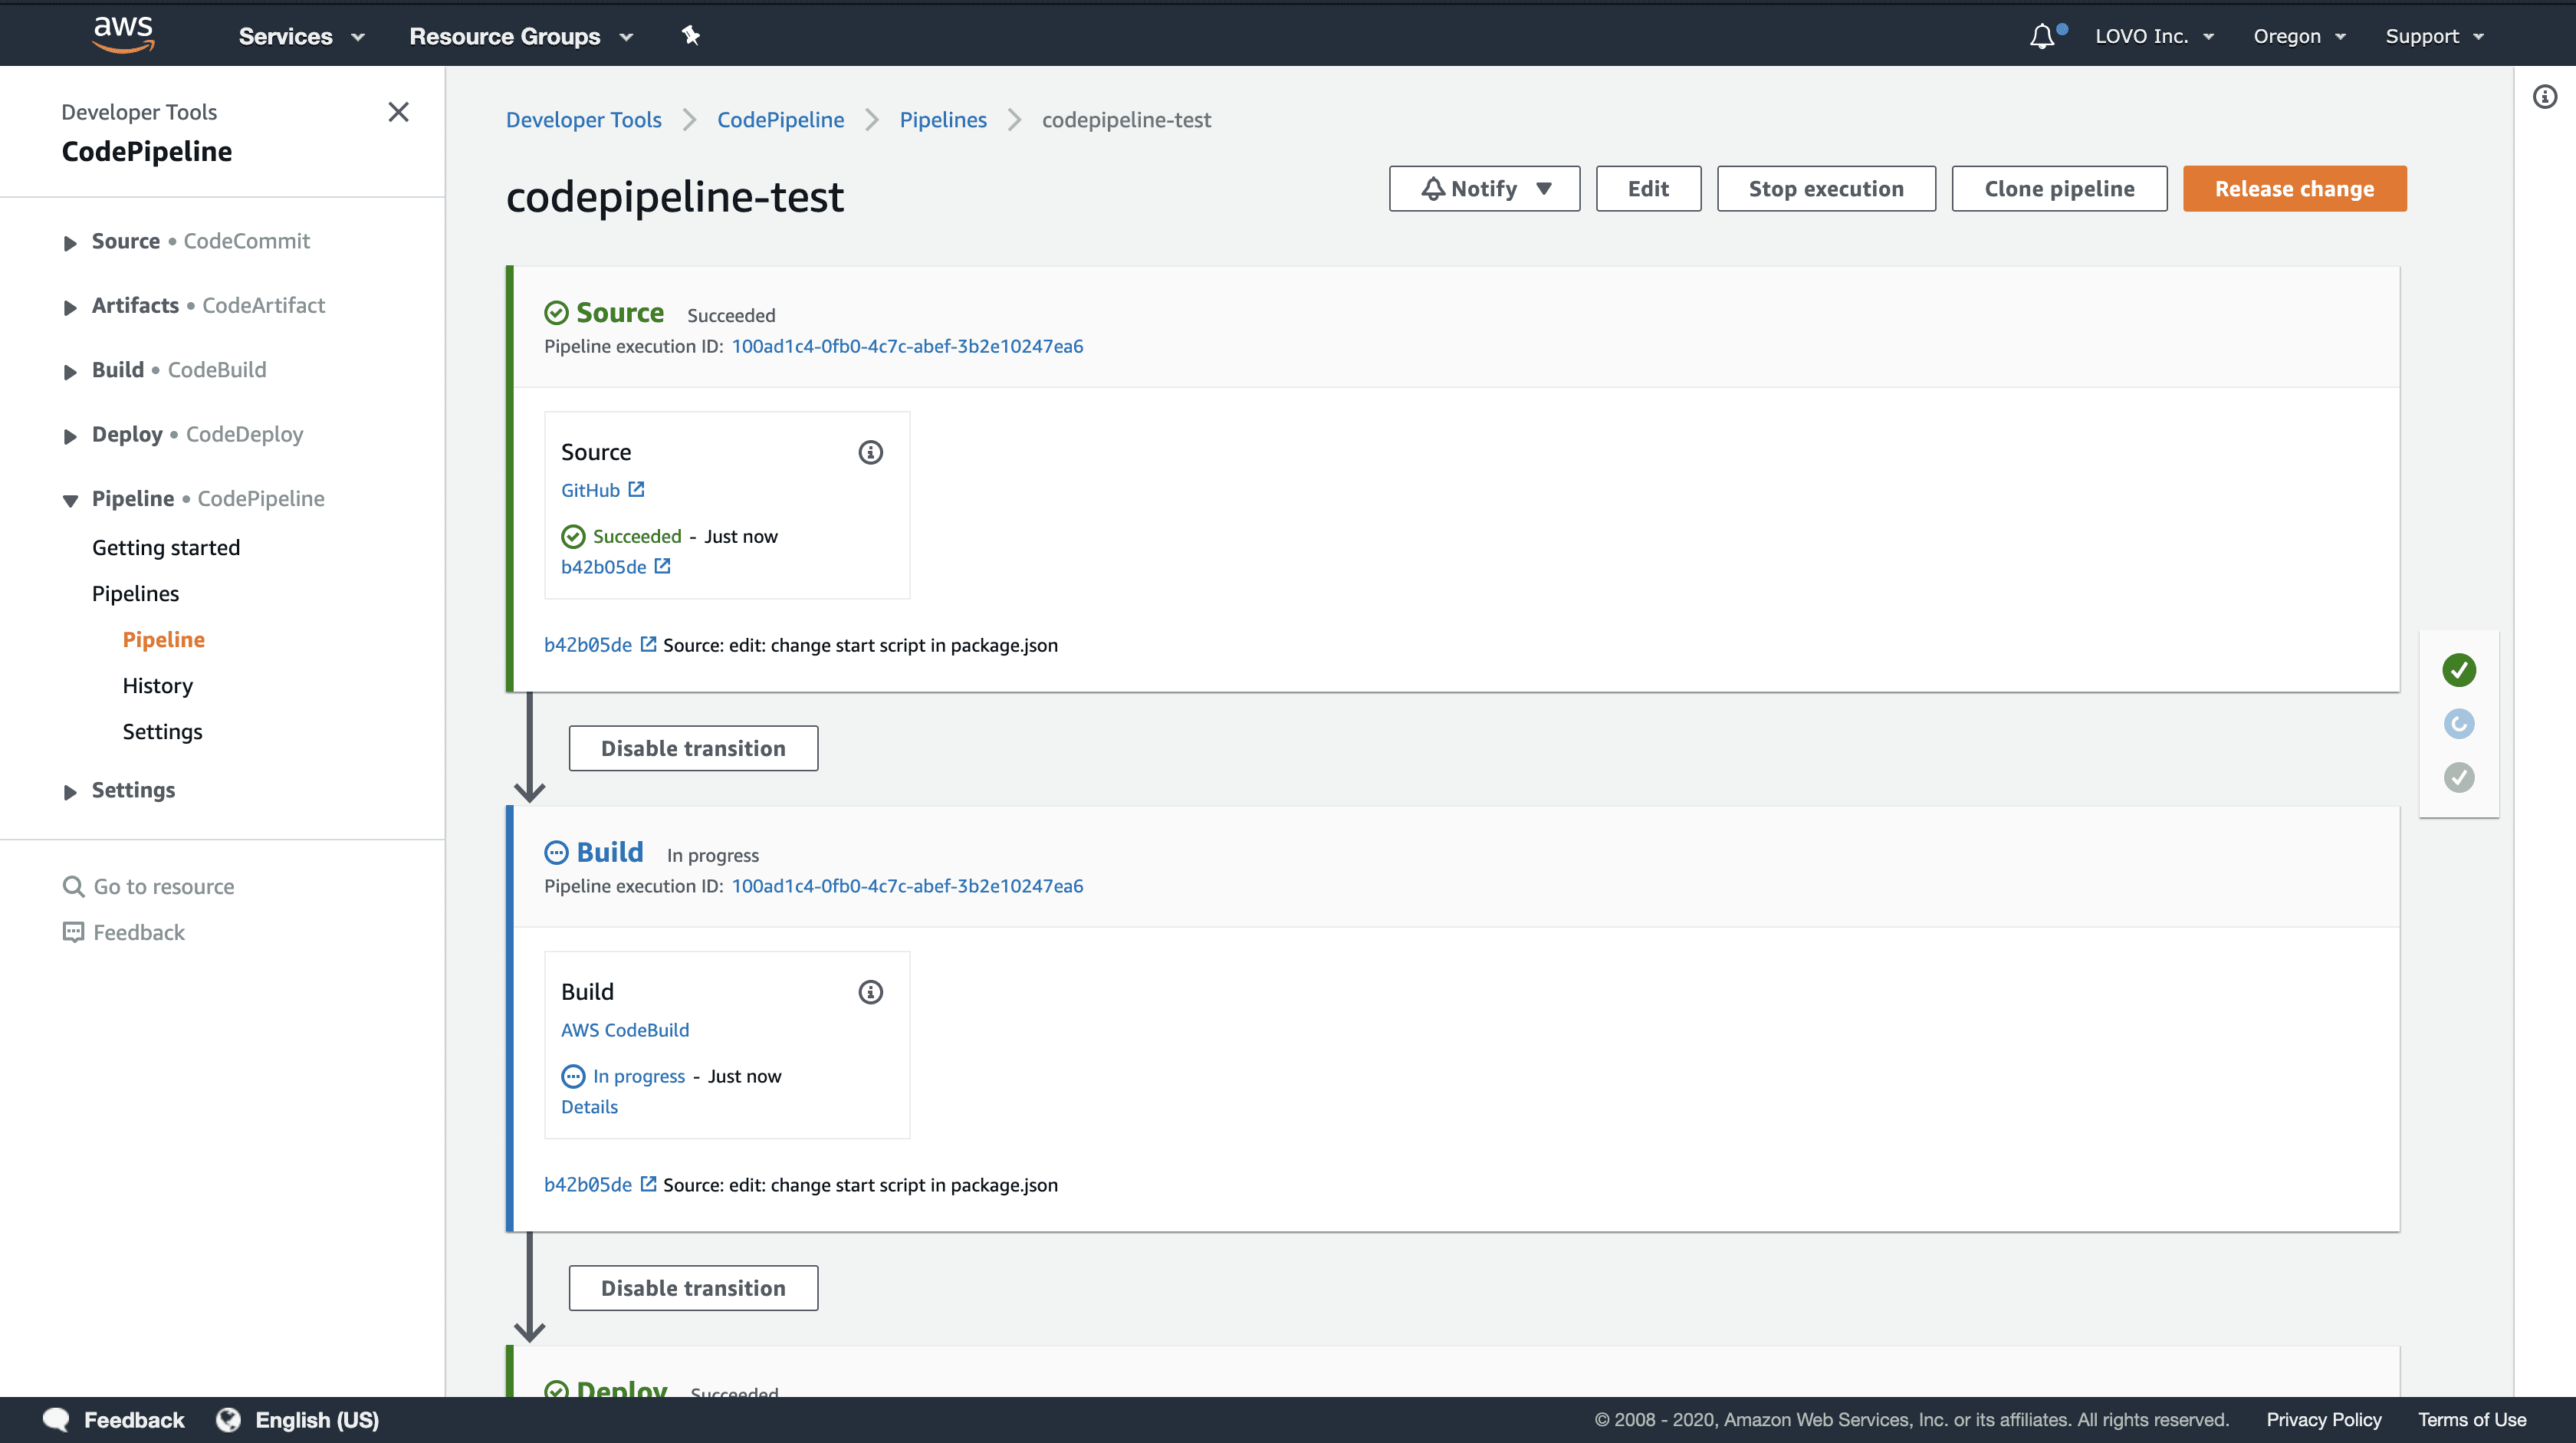
Task: Click external link icon next to GitHub
Action: click(x=636, y=489)
